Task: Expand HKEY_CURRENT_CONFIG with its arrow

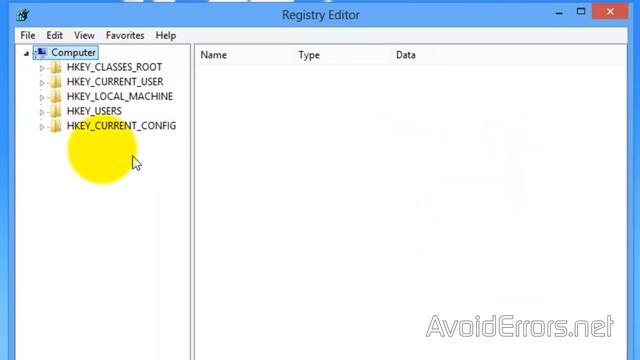Action: [x=42, y=127]
